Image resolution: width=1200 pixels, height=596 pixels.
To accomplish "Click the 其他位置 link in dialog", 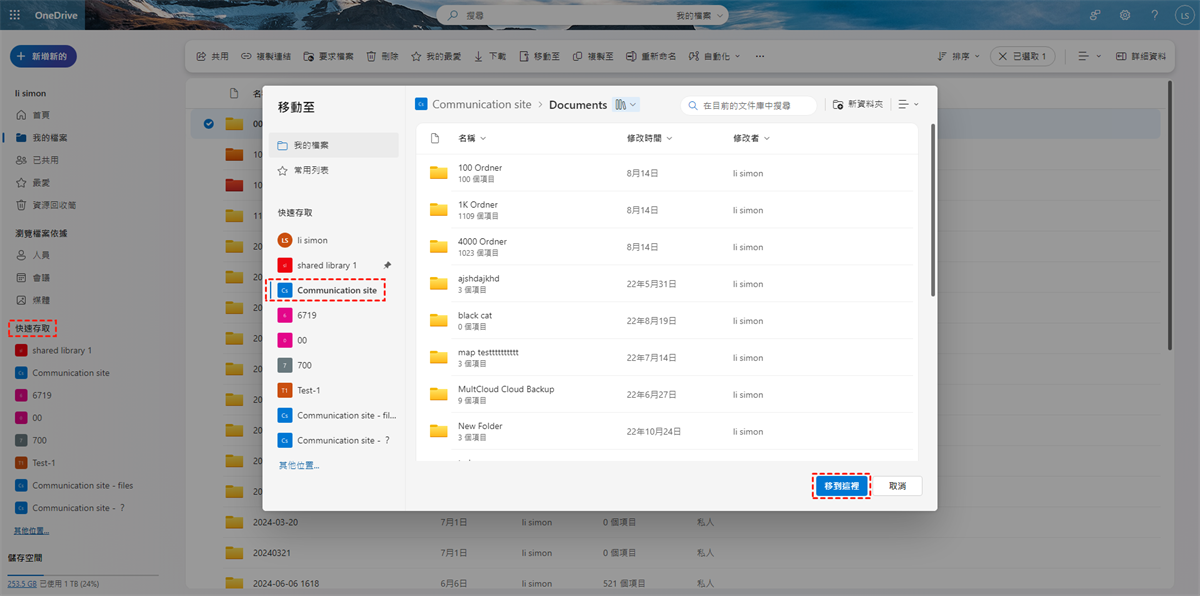I will pyautogui.click(x=299, y=465).
